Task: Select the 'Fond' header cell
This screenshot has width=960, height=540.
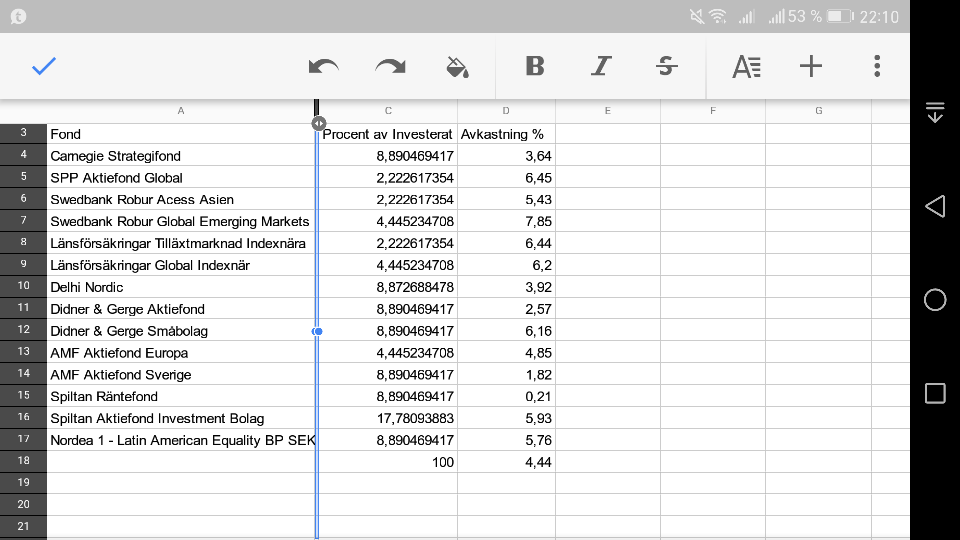Action: [181, 134]
